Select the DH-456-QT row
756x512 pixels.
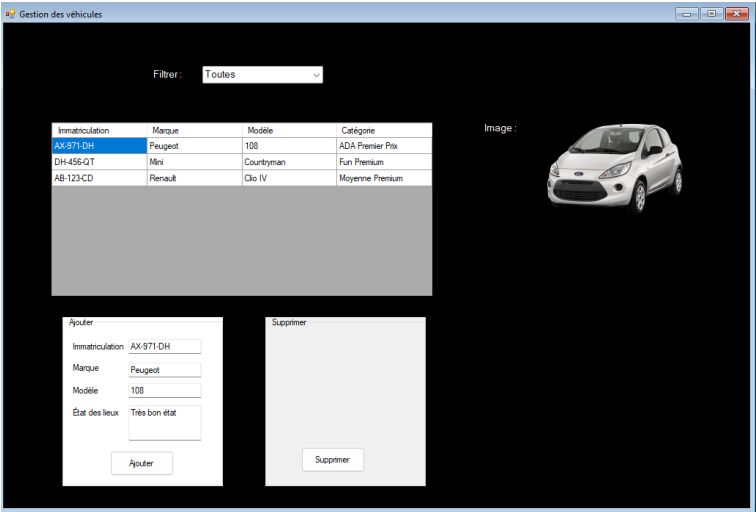point(99,162)
